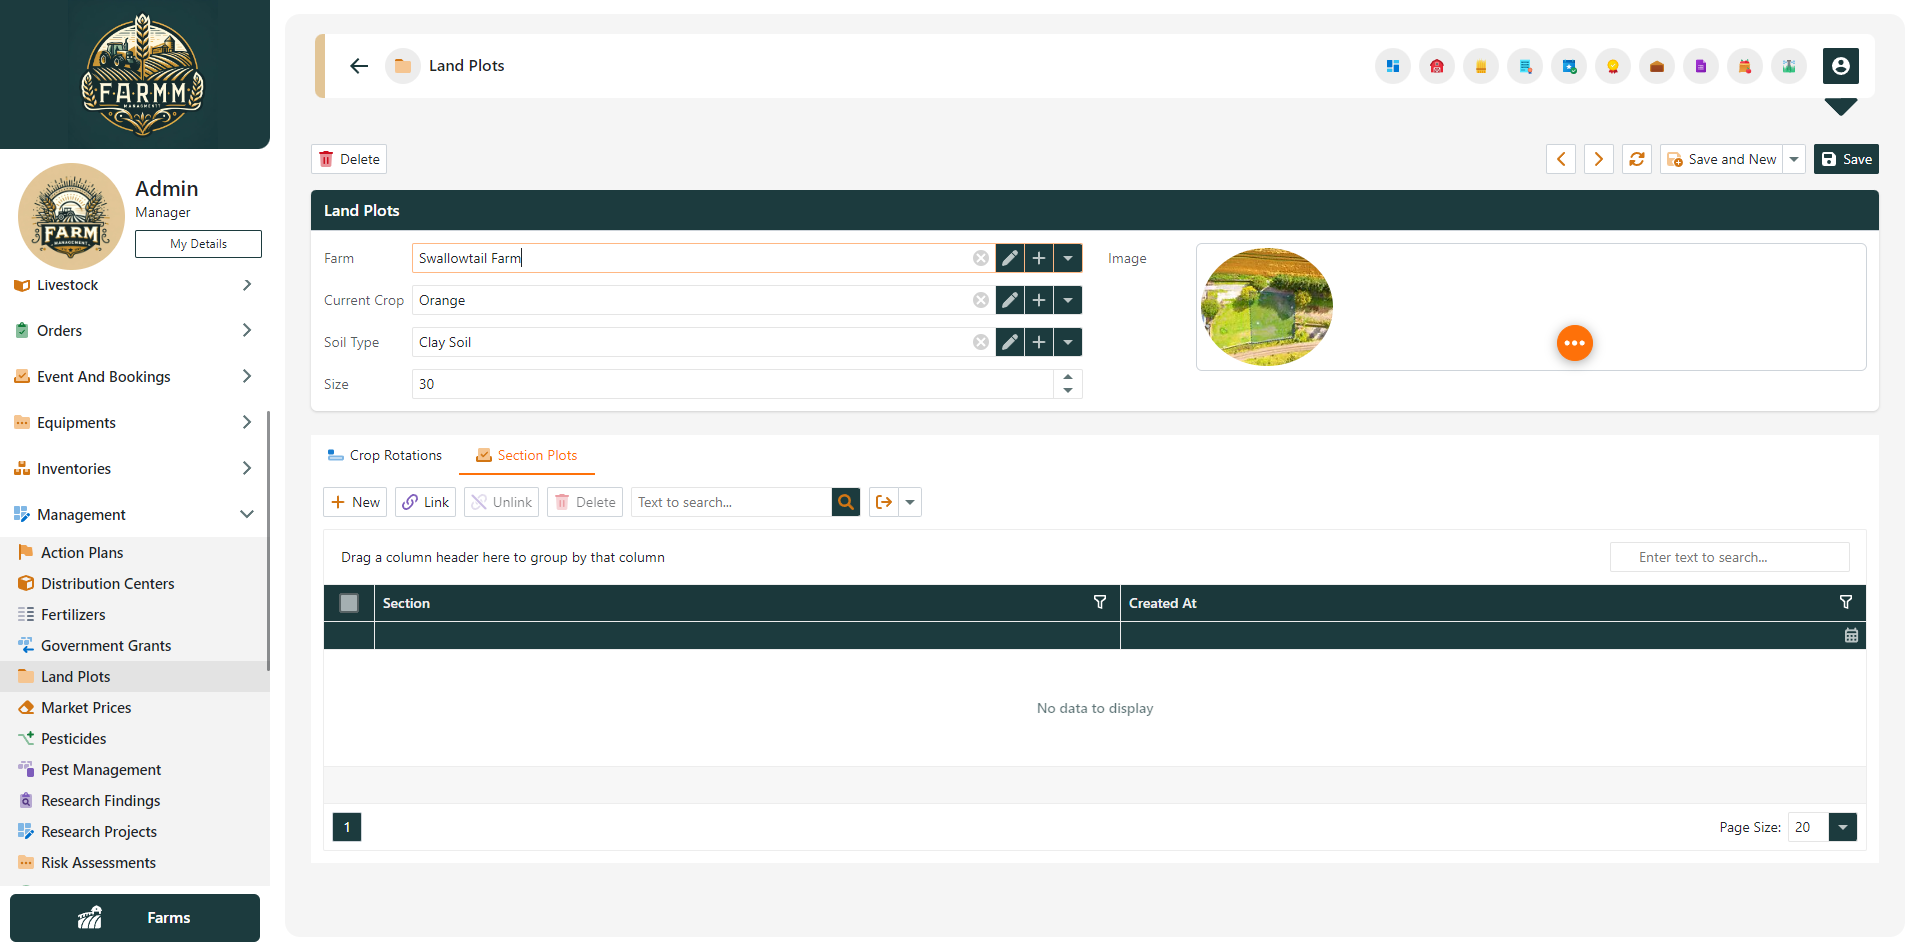Viewport: 1920px width, 947px height.
Task: Select the red barn farm icon
Action: coord(1437,66)
